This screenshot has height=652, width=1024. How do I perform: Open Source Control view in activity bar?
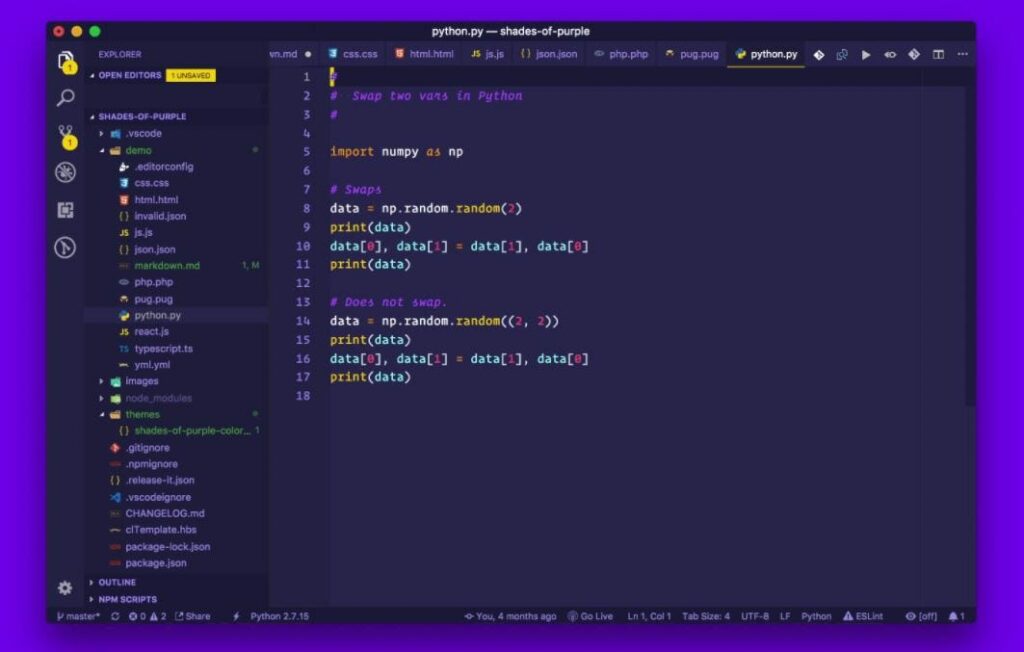pos(66,135)
